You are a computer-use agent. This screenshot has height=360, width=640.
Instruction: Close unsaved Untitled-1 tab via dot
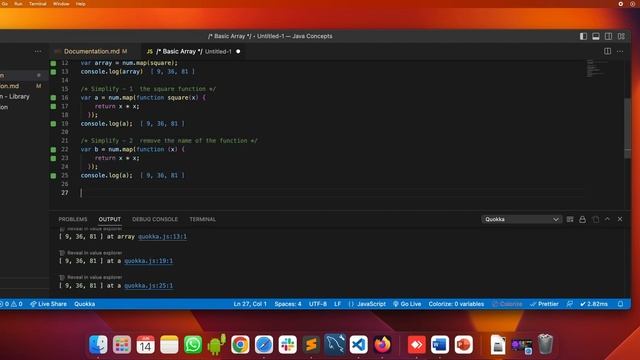(238, 51)
